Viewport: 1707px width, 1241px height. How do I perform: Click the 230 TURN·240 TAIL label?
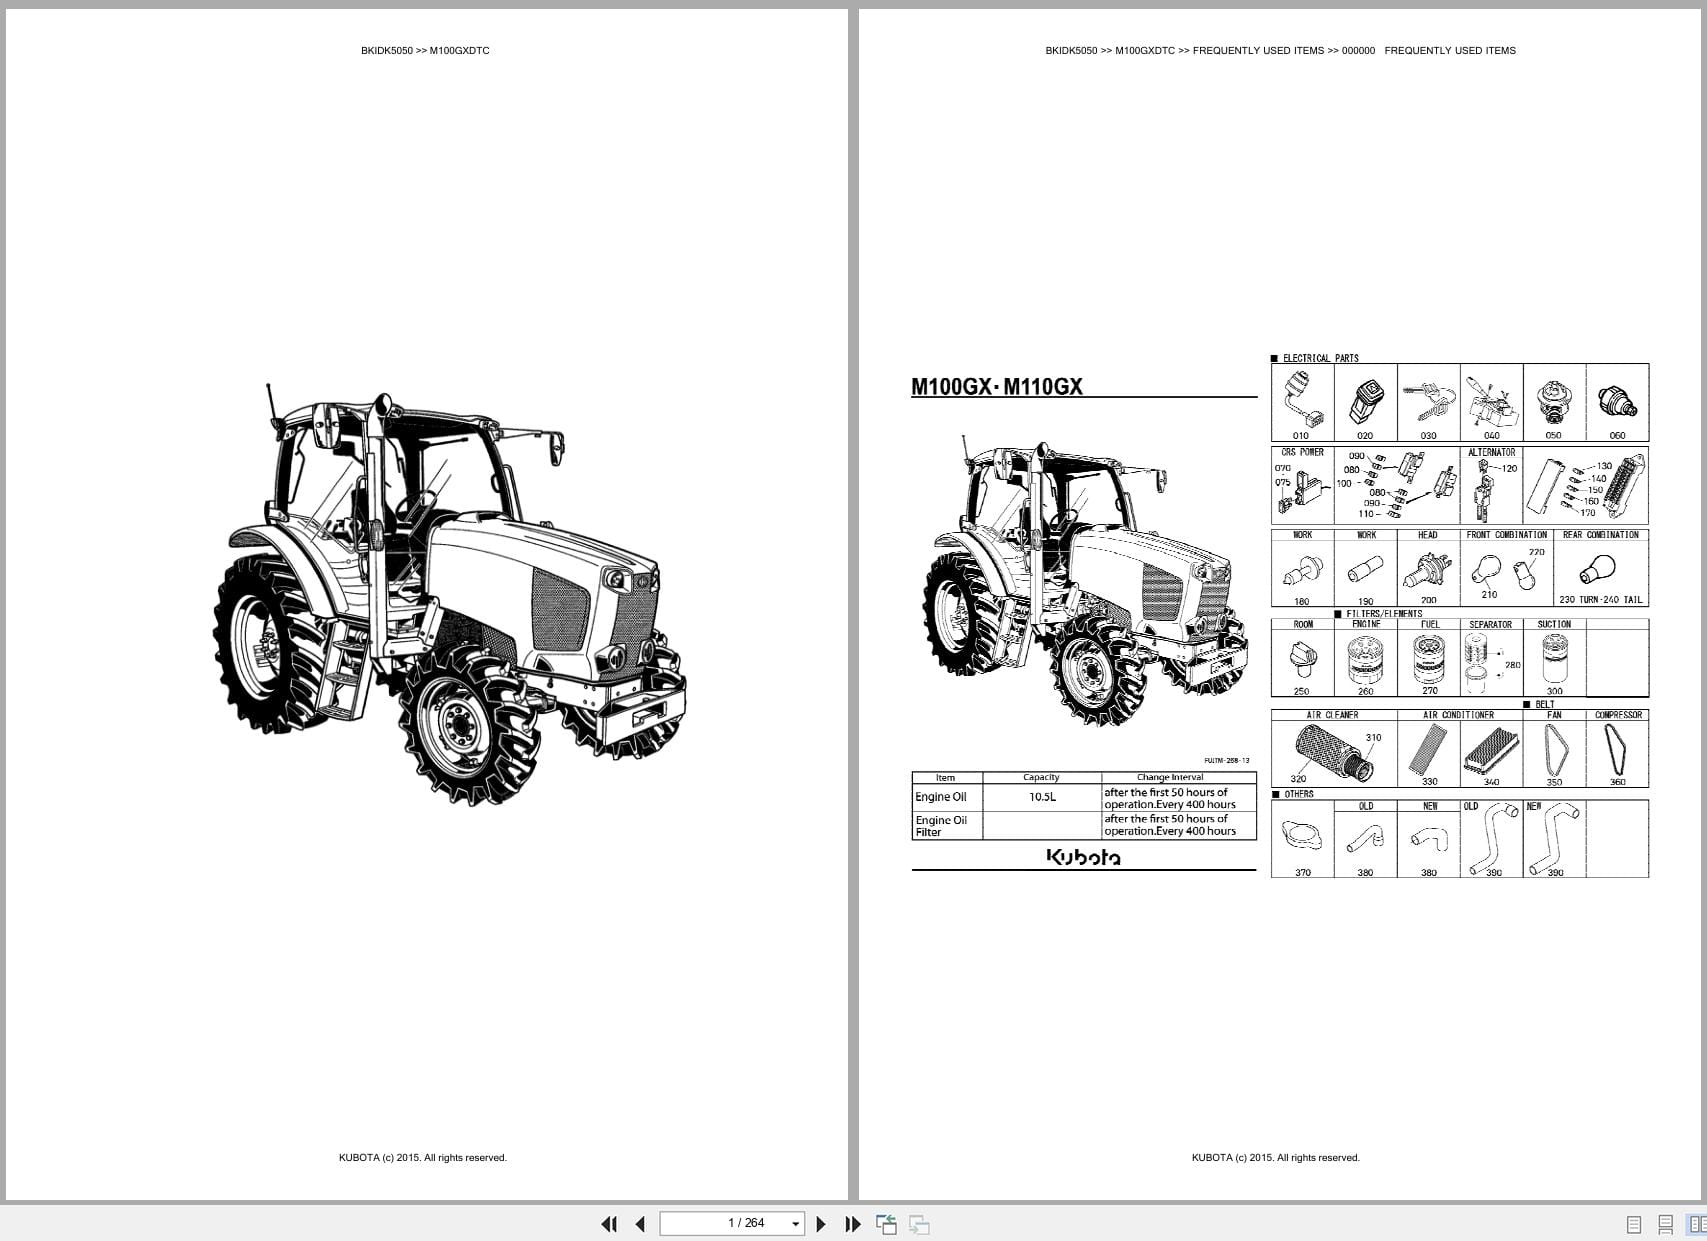[1600, 600]
